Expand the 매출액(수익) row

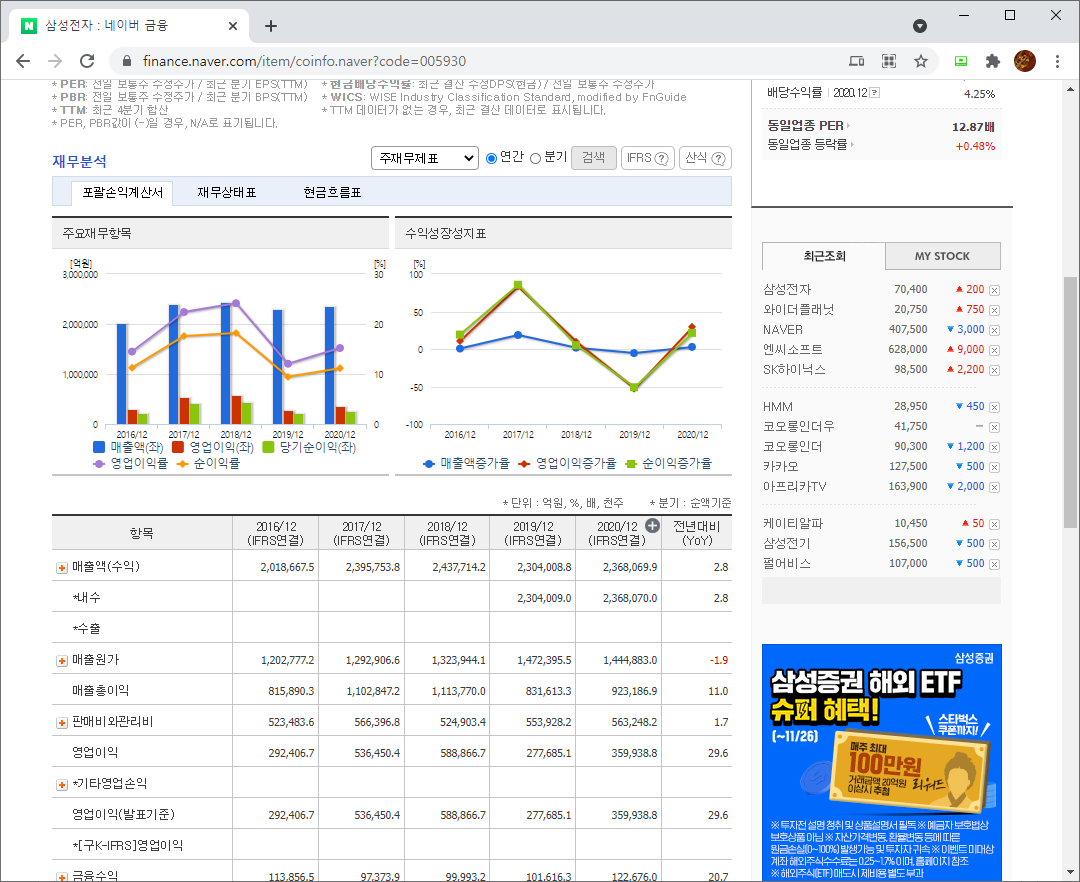(62, 568)
